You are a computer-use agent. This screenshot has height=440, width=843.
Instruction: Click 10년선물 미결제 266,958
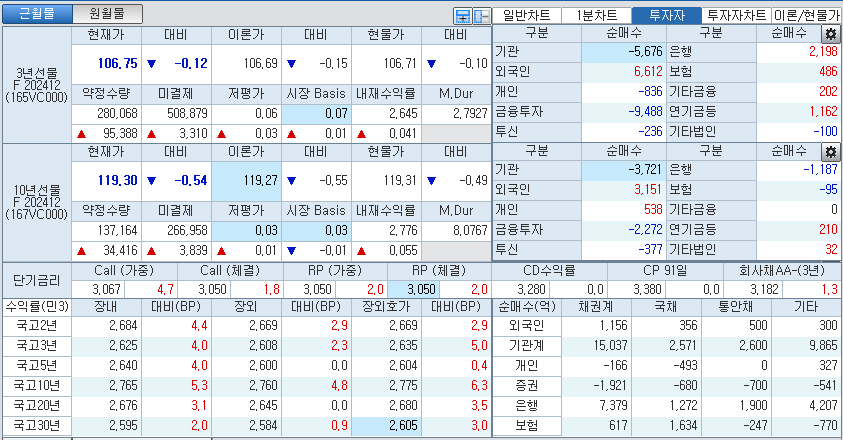coord(176,230)
